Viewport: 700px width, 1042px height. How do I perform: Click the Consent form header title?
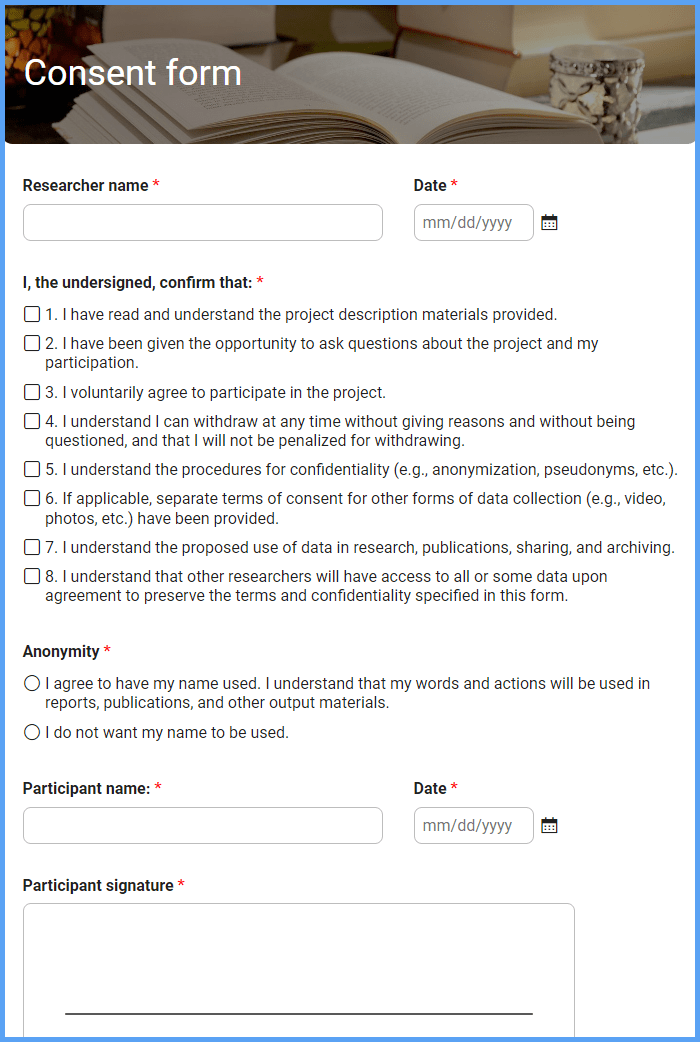tap(133, 72)
